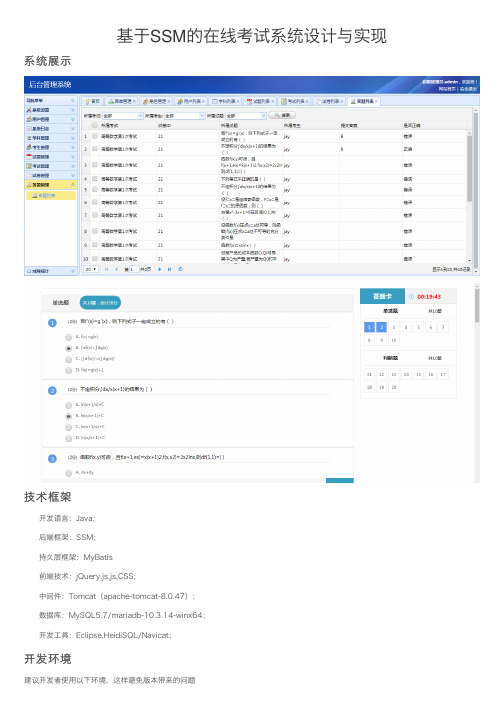This screenshot has height=713, width=504.
Task: Click the grid refresh icon in pager
Action: coord(181,269)
